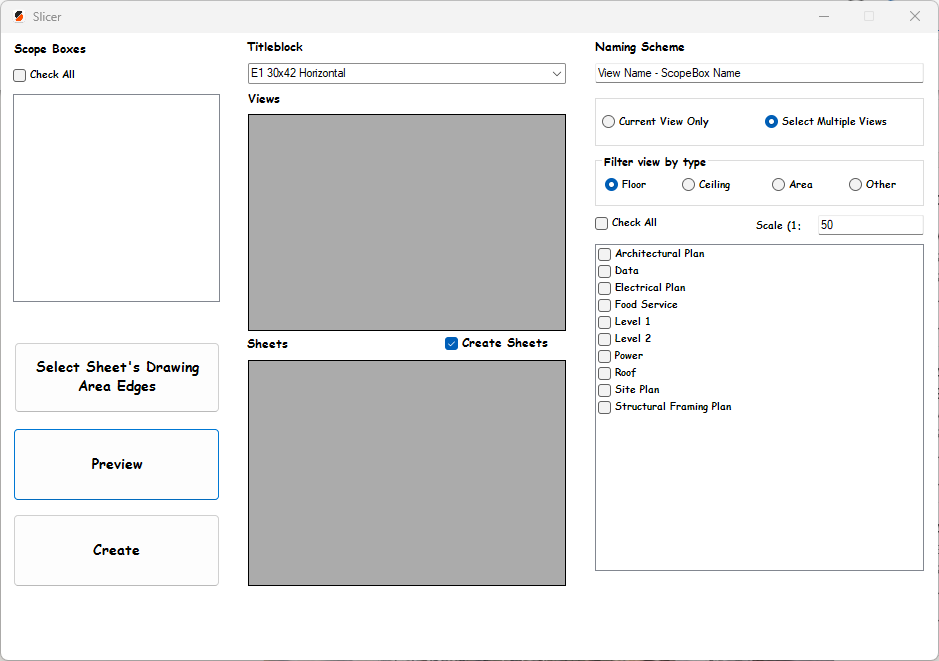This screenshot has height=661, width=939.
Task: Tick the Electrical Plan checkbox
Action: click(605, 288)
